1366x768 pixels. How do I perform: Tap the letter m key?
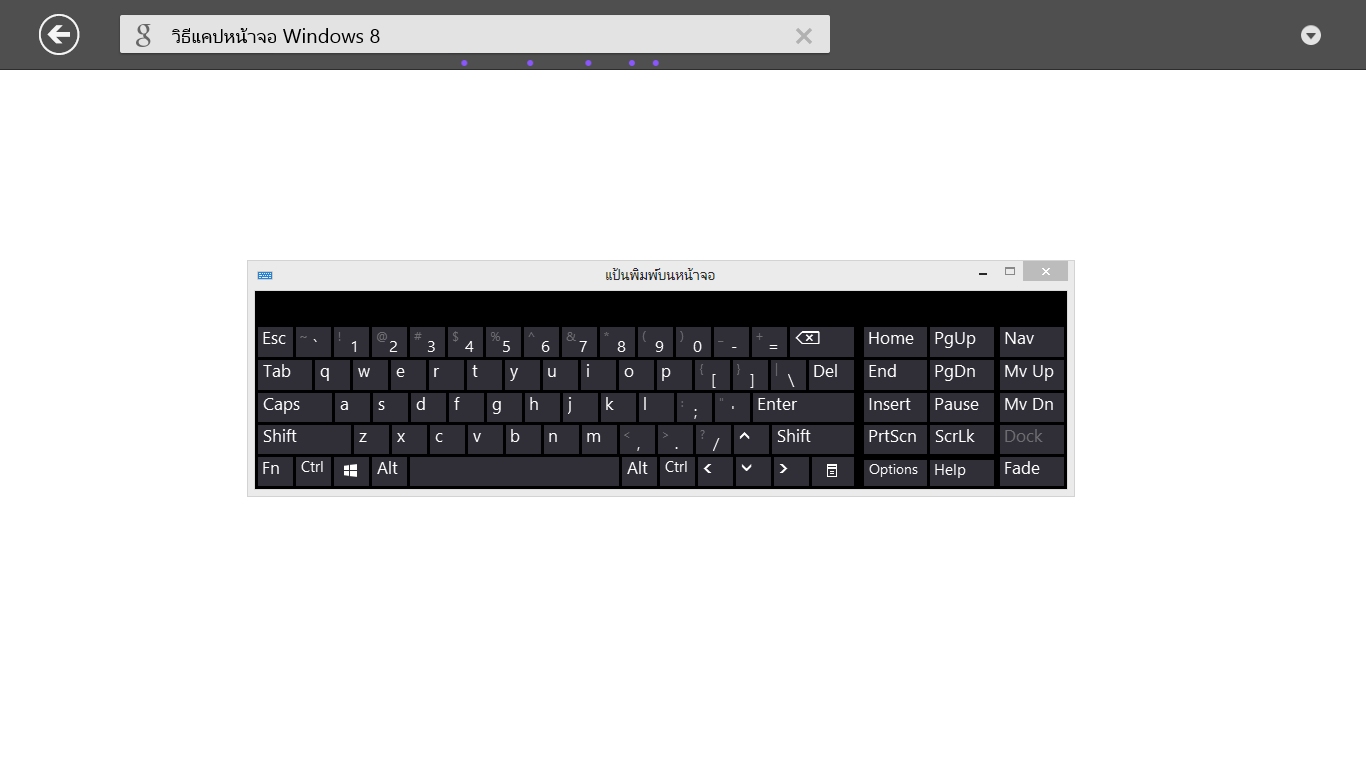pyautogui.click(x=599, y=439)
